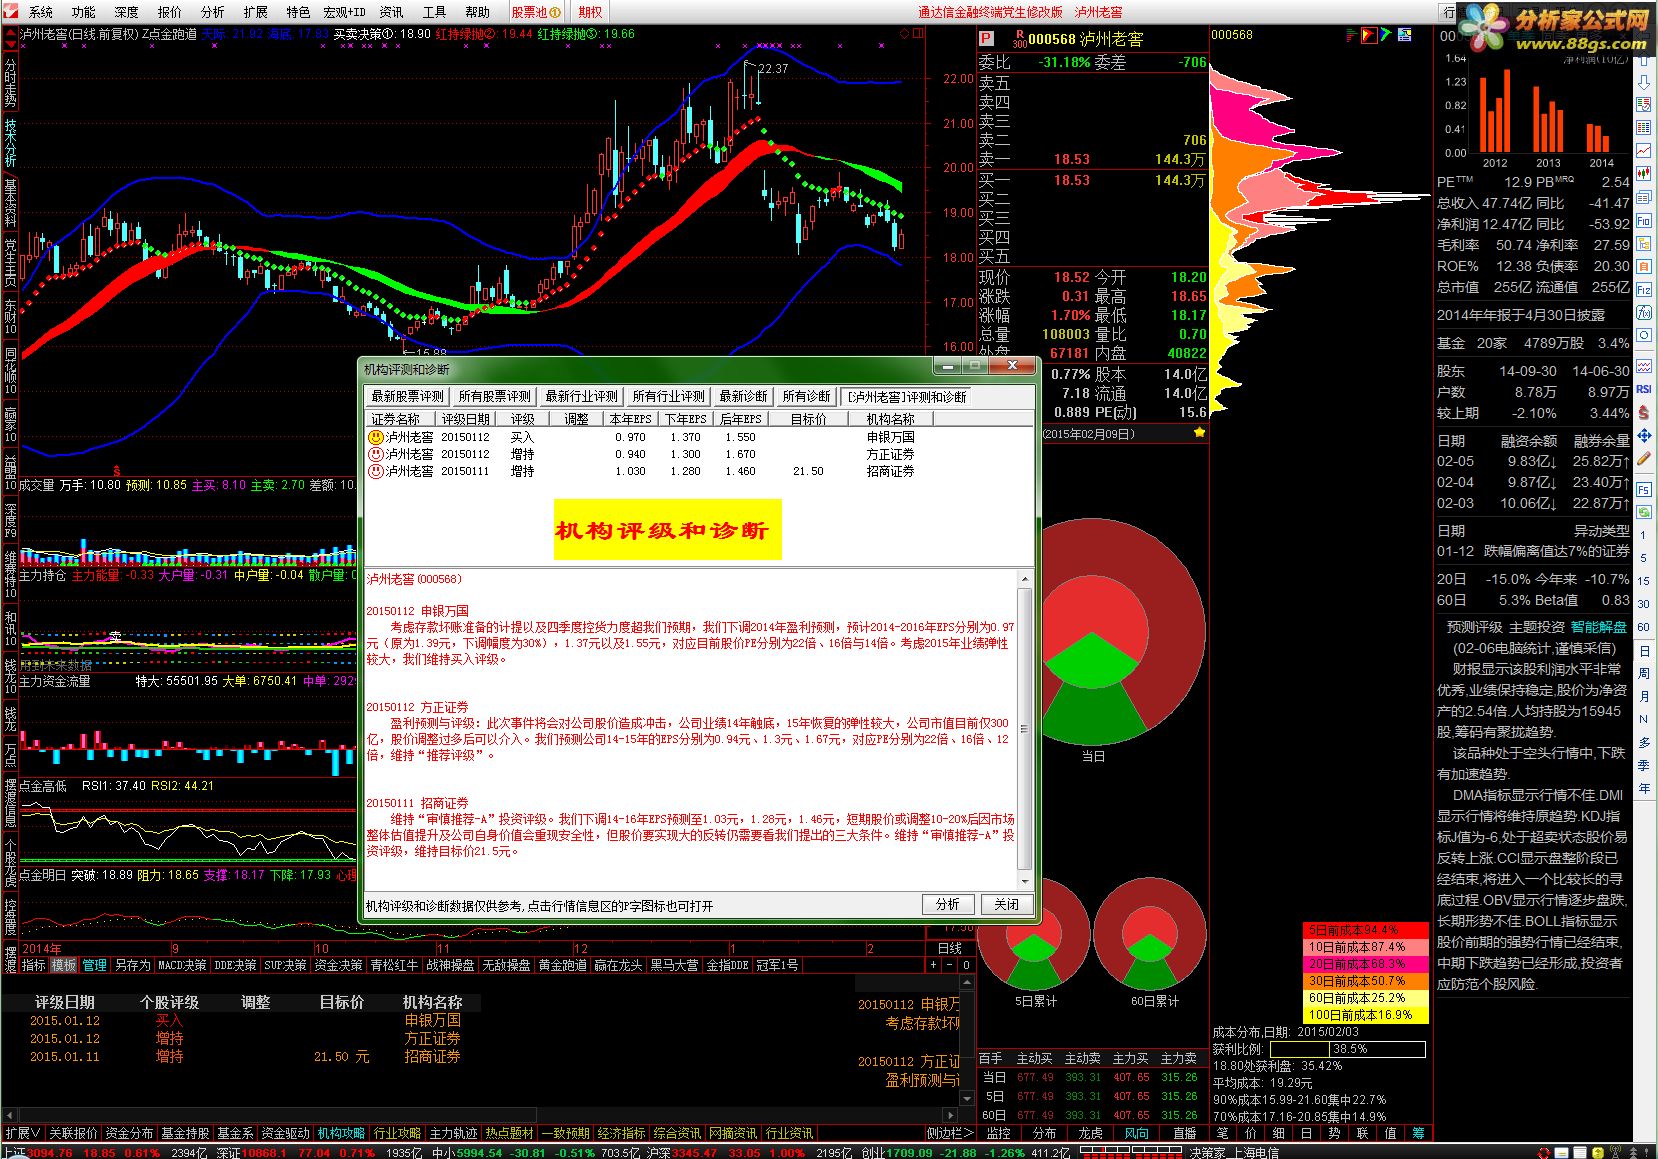The width and height of the screenshot is (1658, 1159).
Task: Click the plus button beside indicator tabs
Action: tap(933, 965)
